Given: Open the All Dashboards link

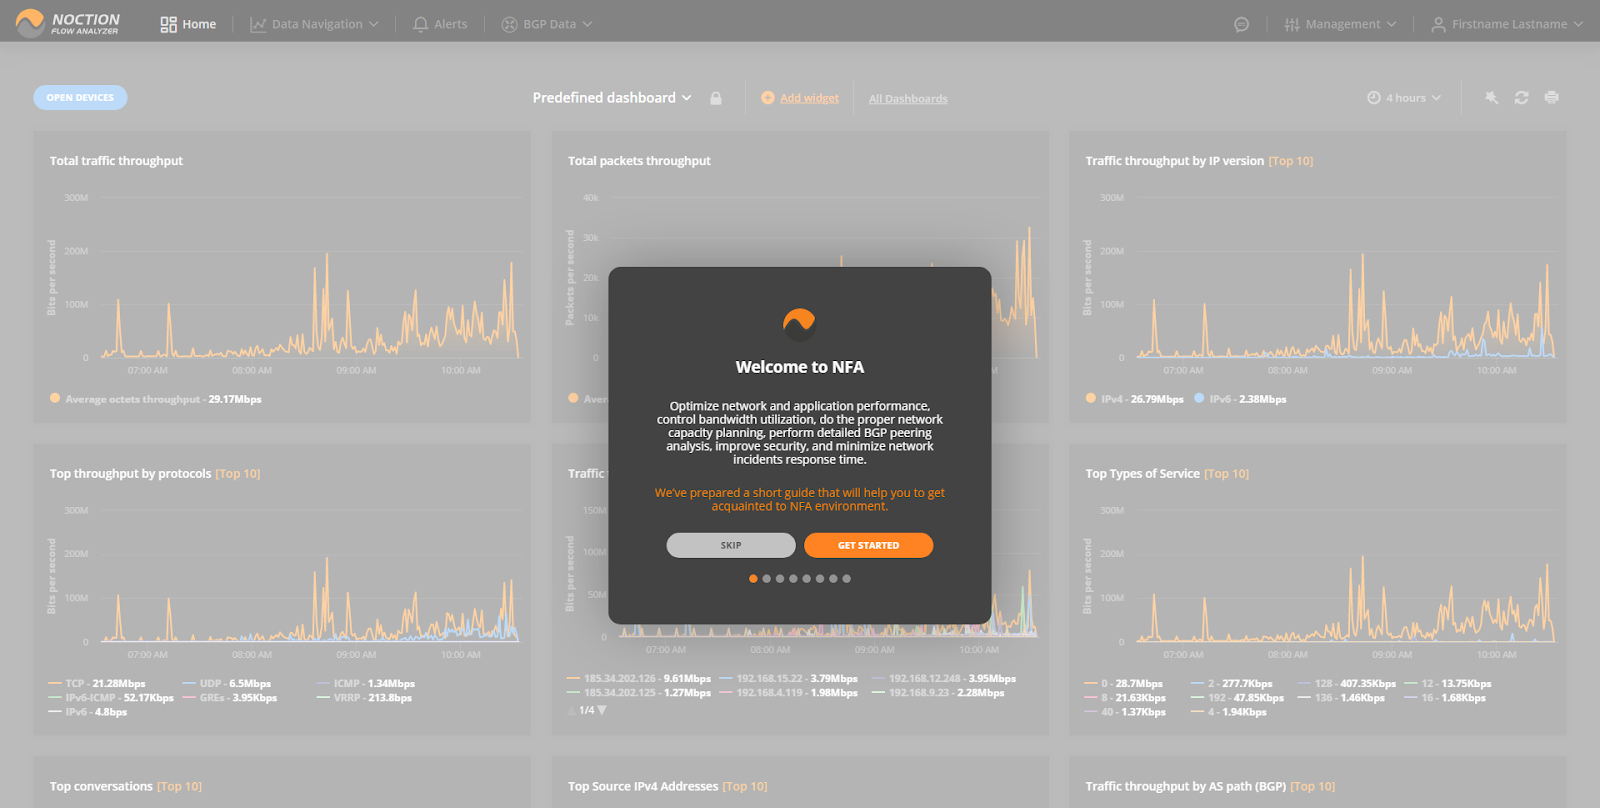Looking at the screenshot, I should [x=908, y=99].
